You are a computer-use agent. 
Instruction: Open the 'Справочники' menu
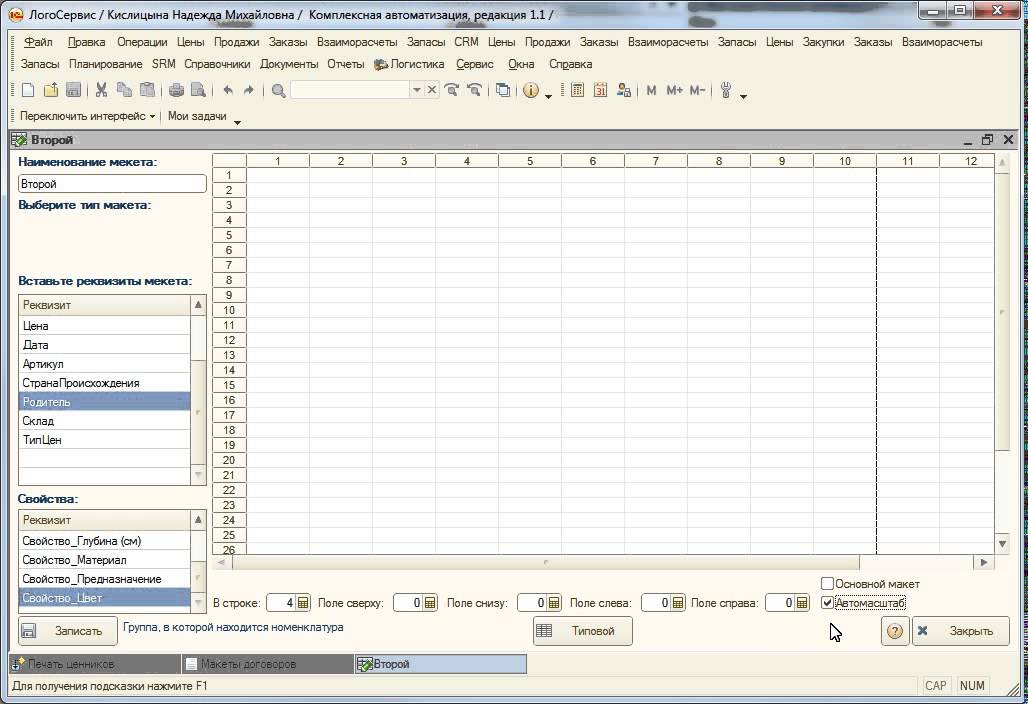tap(217, 64)
